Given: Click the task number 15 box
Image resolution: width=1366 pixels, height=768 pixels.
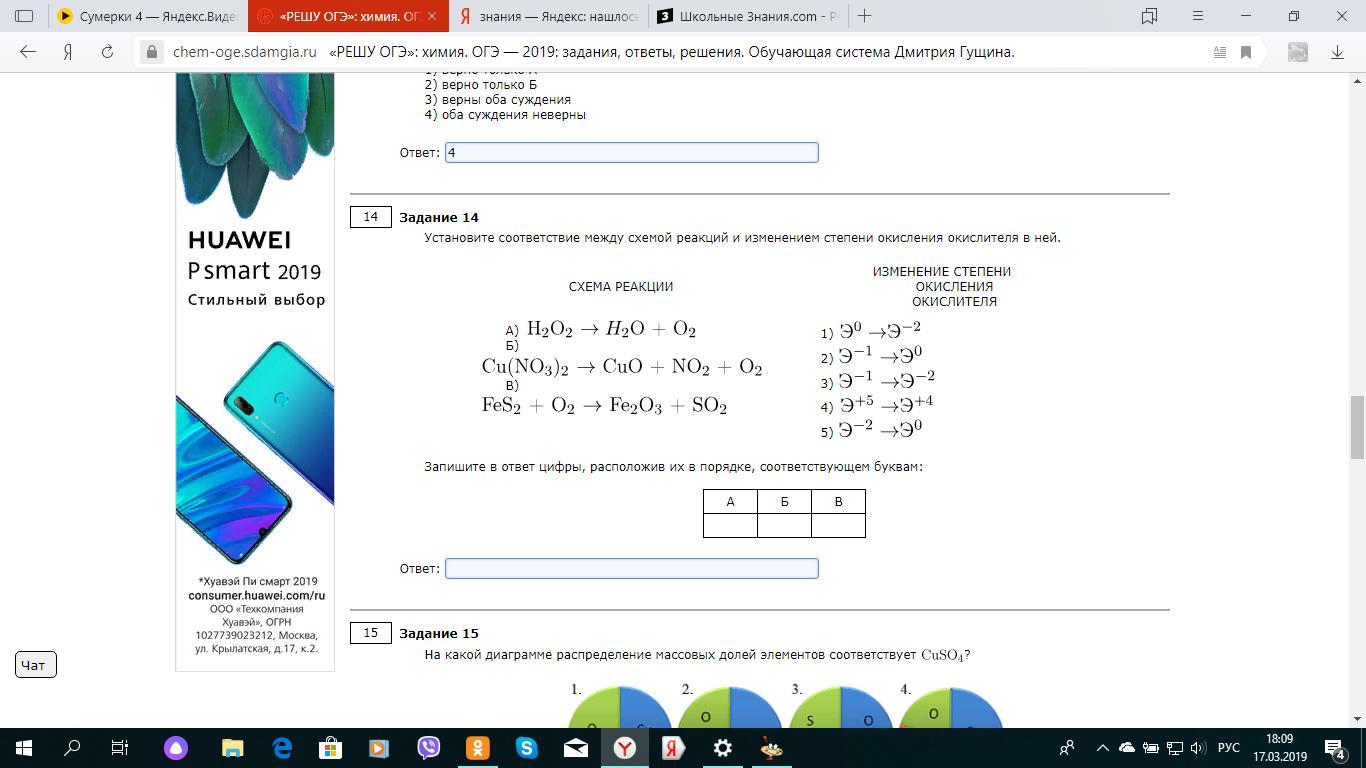Looking at the screenshot, I should pos(370,633).
